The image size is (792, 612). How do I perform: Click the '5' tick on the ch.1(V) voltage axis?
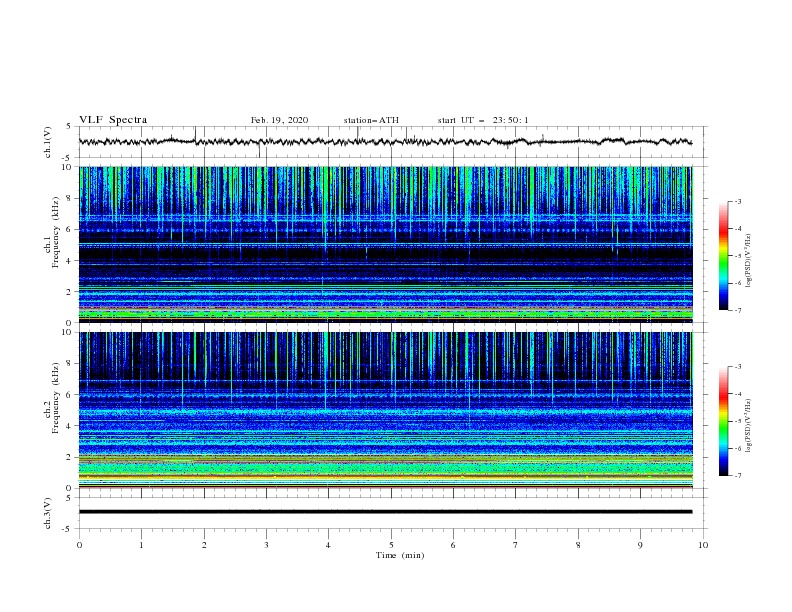tap(69, 126)
